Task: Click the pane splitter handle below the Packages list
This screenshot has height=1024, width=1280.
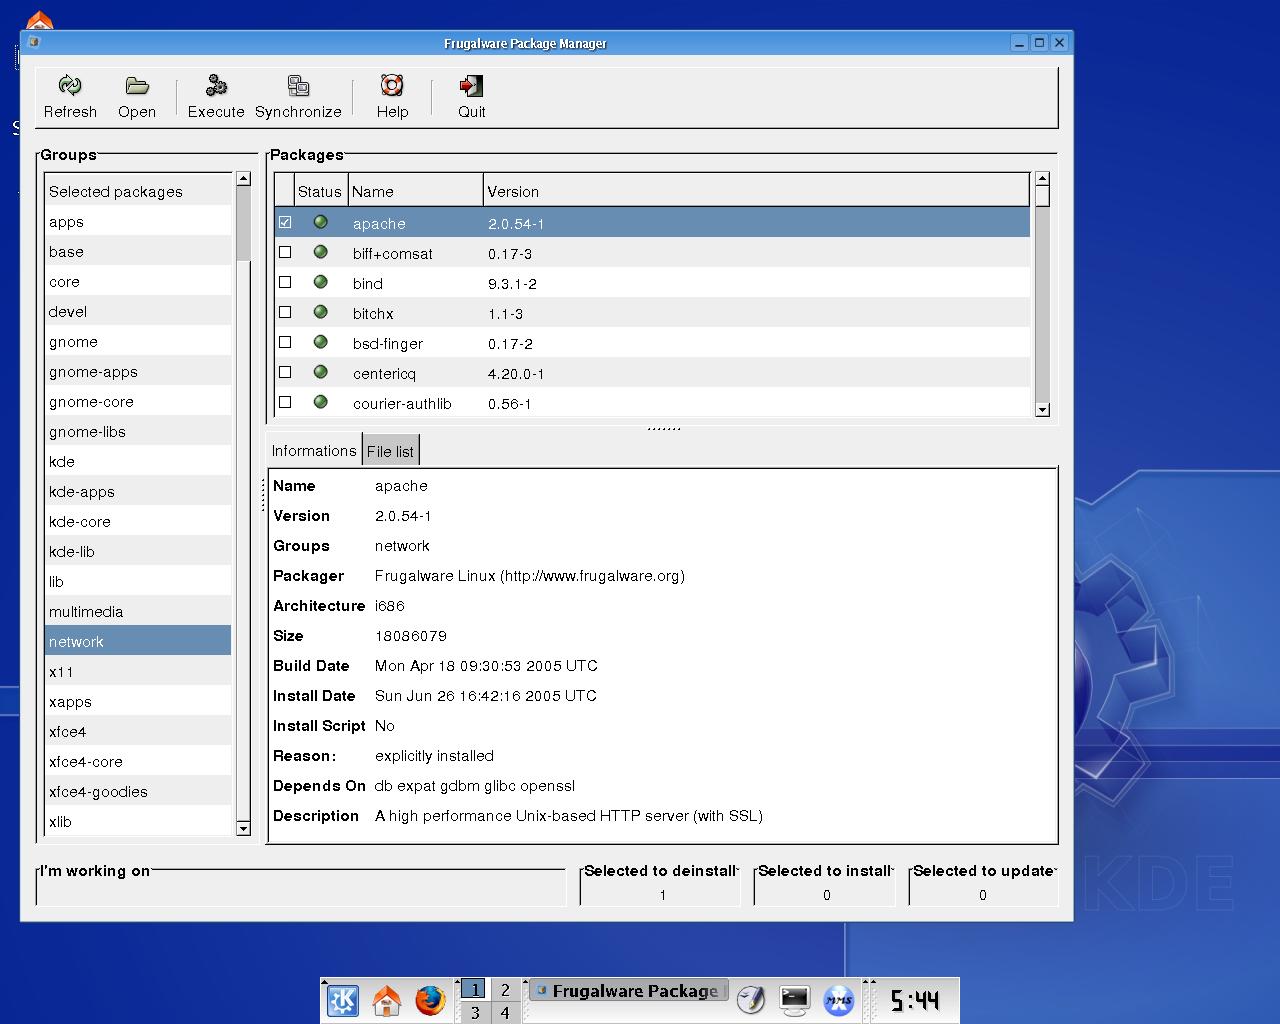Action: click(663, 428)
